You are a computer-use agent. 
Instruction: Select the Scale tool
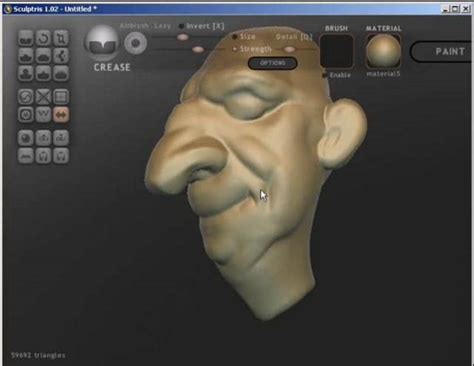point(61,38)
